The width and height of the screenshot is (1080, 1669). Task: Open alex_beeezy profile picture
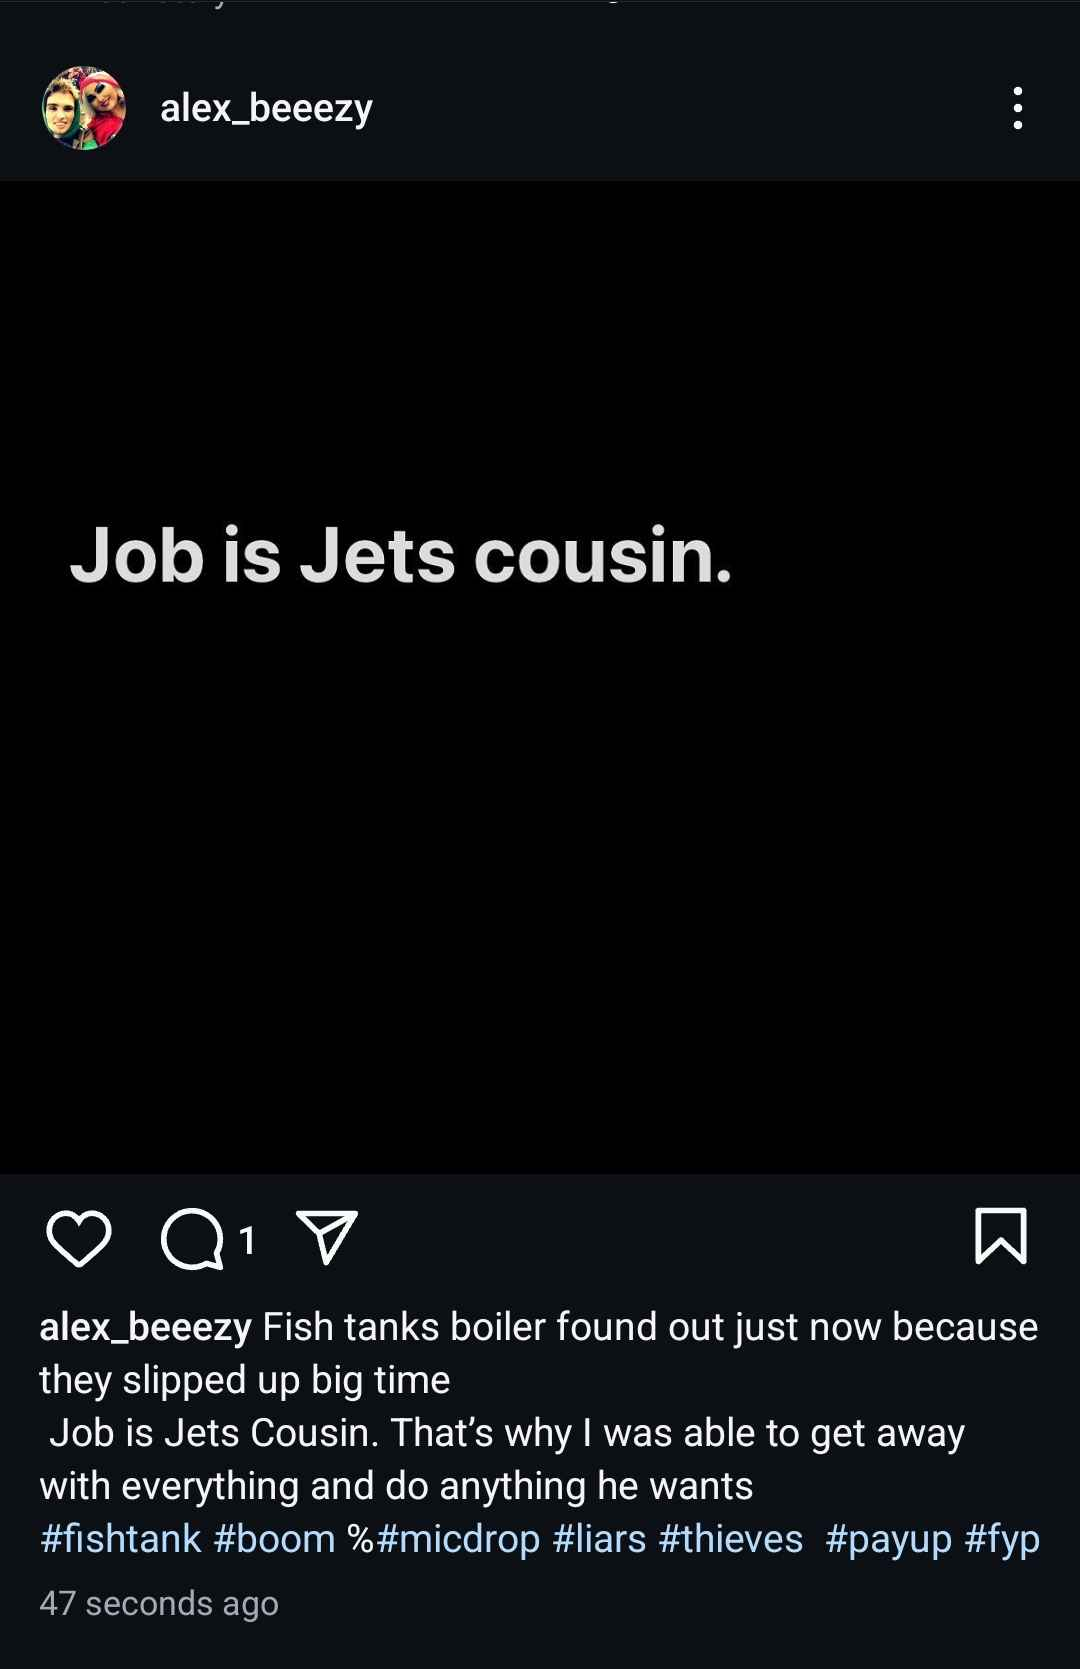[84, 108]
